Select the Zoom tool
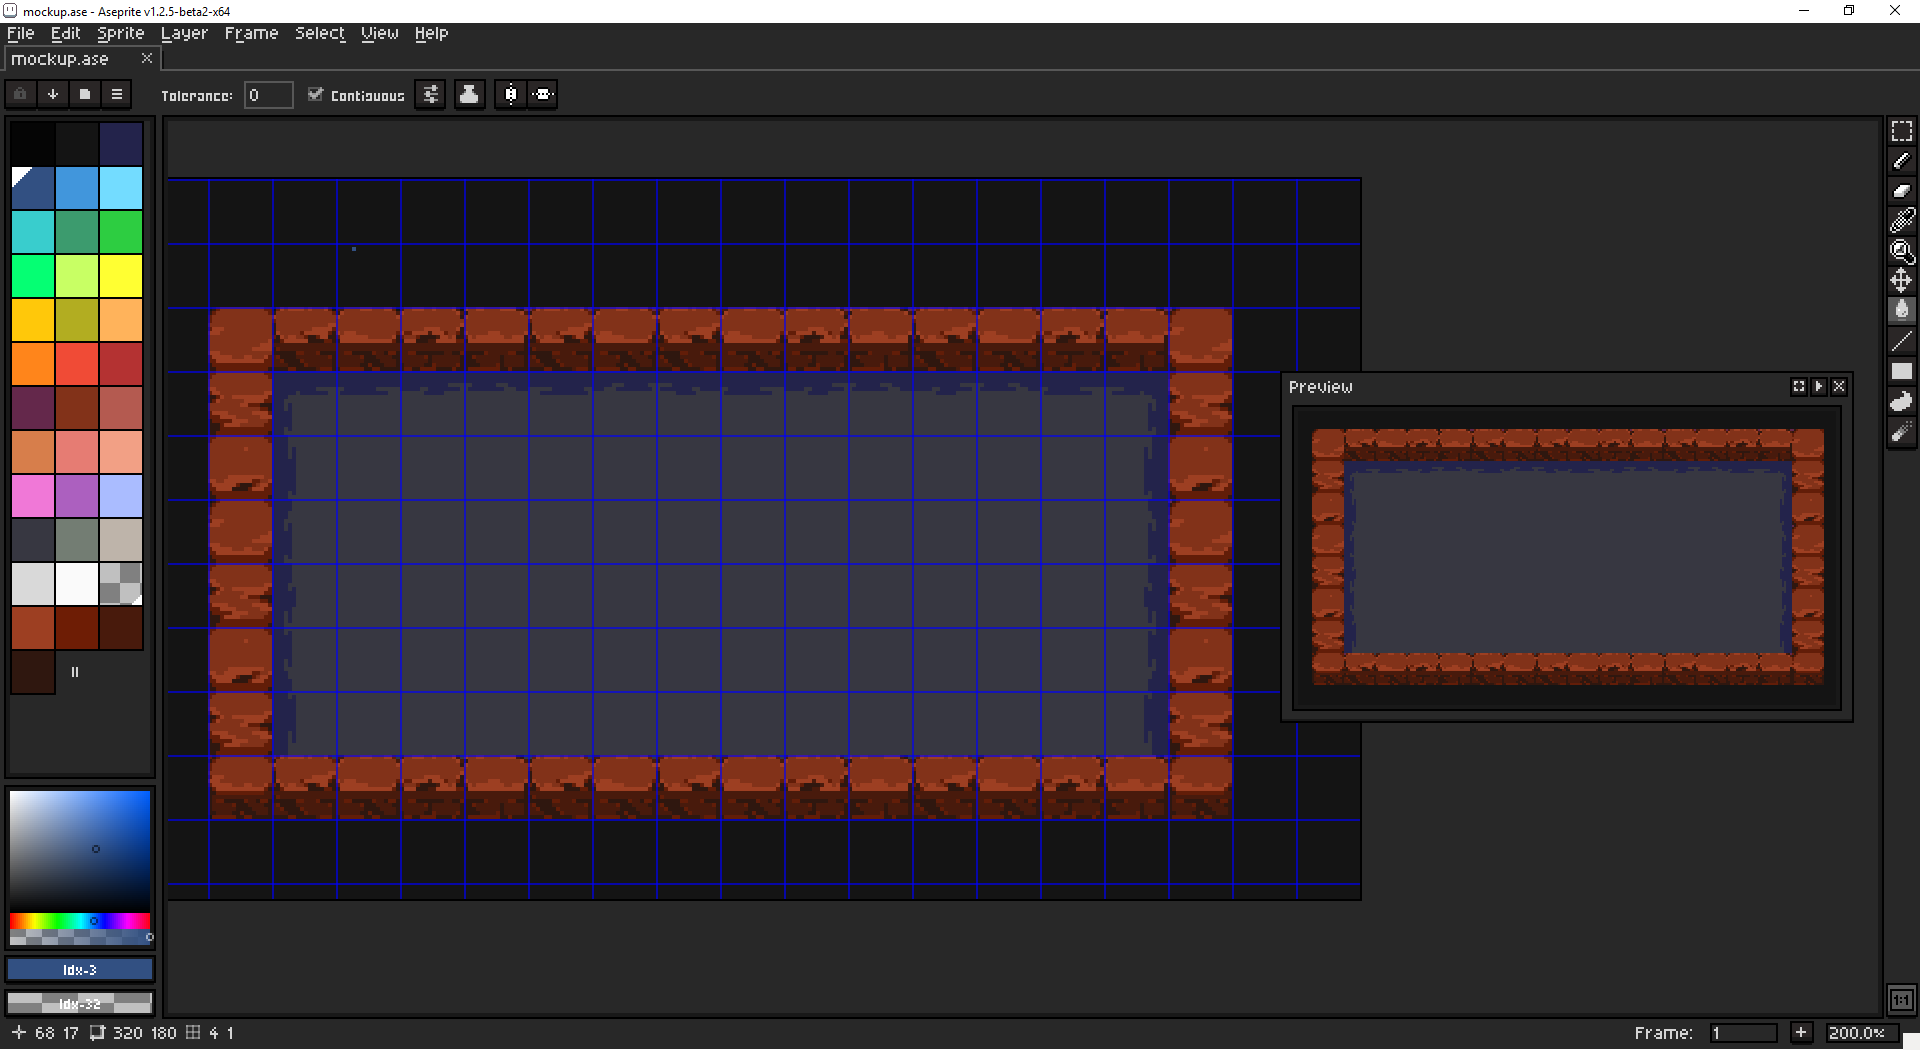 (1901, 251)
